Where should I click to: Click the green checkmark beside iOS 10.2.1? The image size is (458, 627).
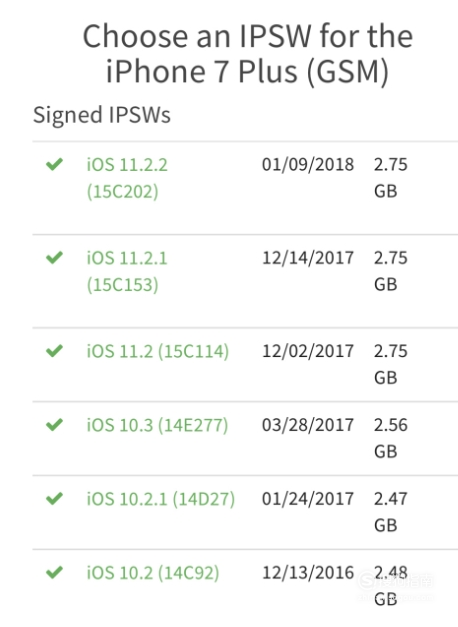(54, 498)
